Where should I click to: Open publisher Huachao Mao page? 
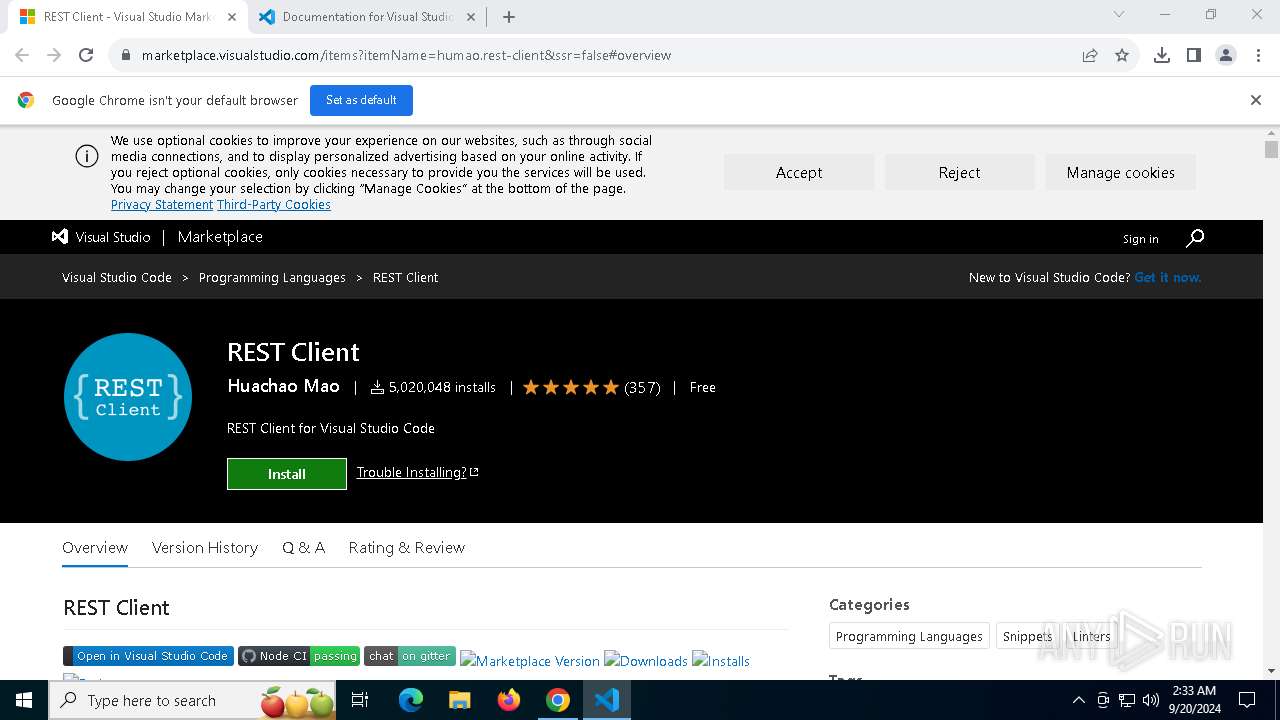point(283,386)
